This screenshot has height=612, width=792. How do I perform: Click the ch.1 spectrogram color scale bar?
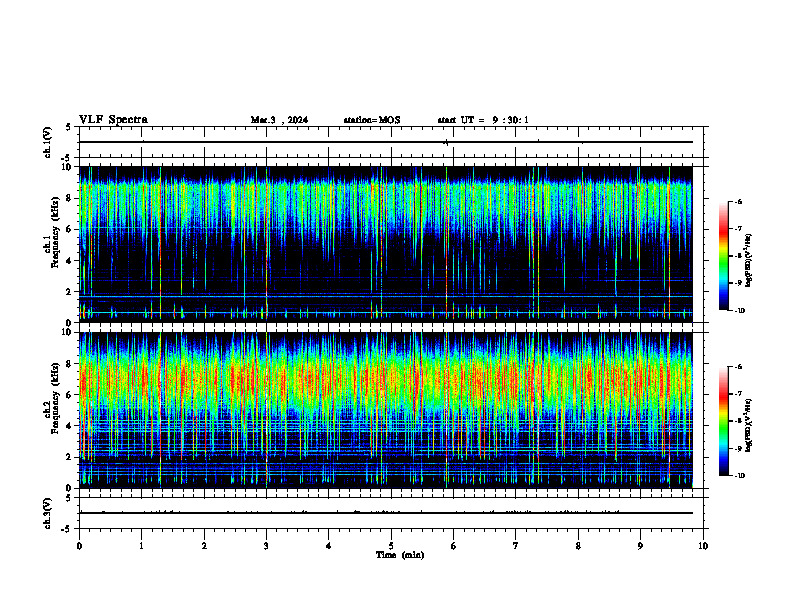click(724, 256)
